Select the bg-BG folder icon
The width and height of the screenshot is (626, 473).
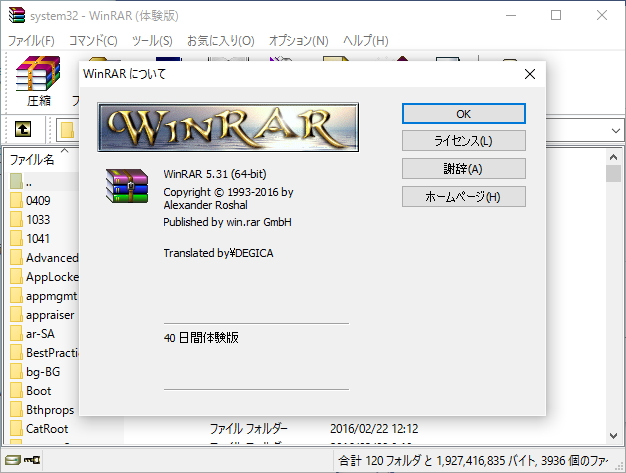click(x=16, y=372)
